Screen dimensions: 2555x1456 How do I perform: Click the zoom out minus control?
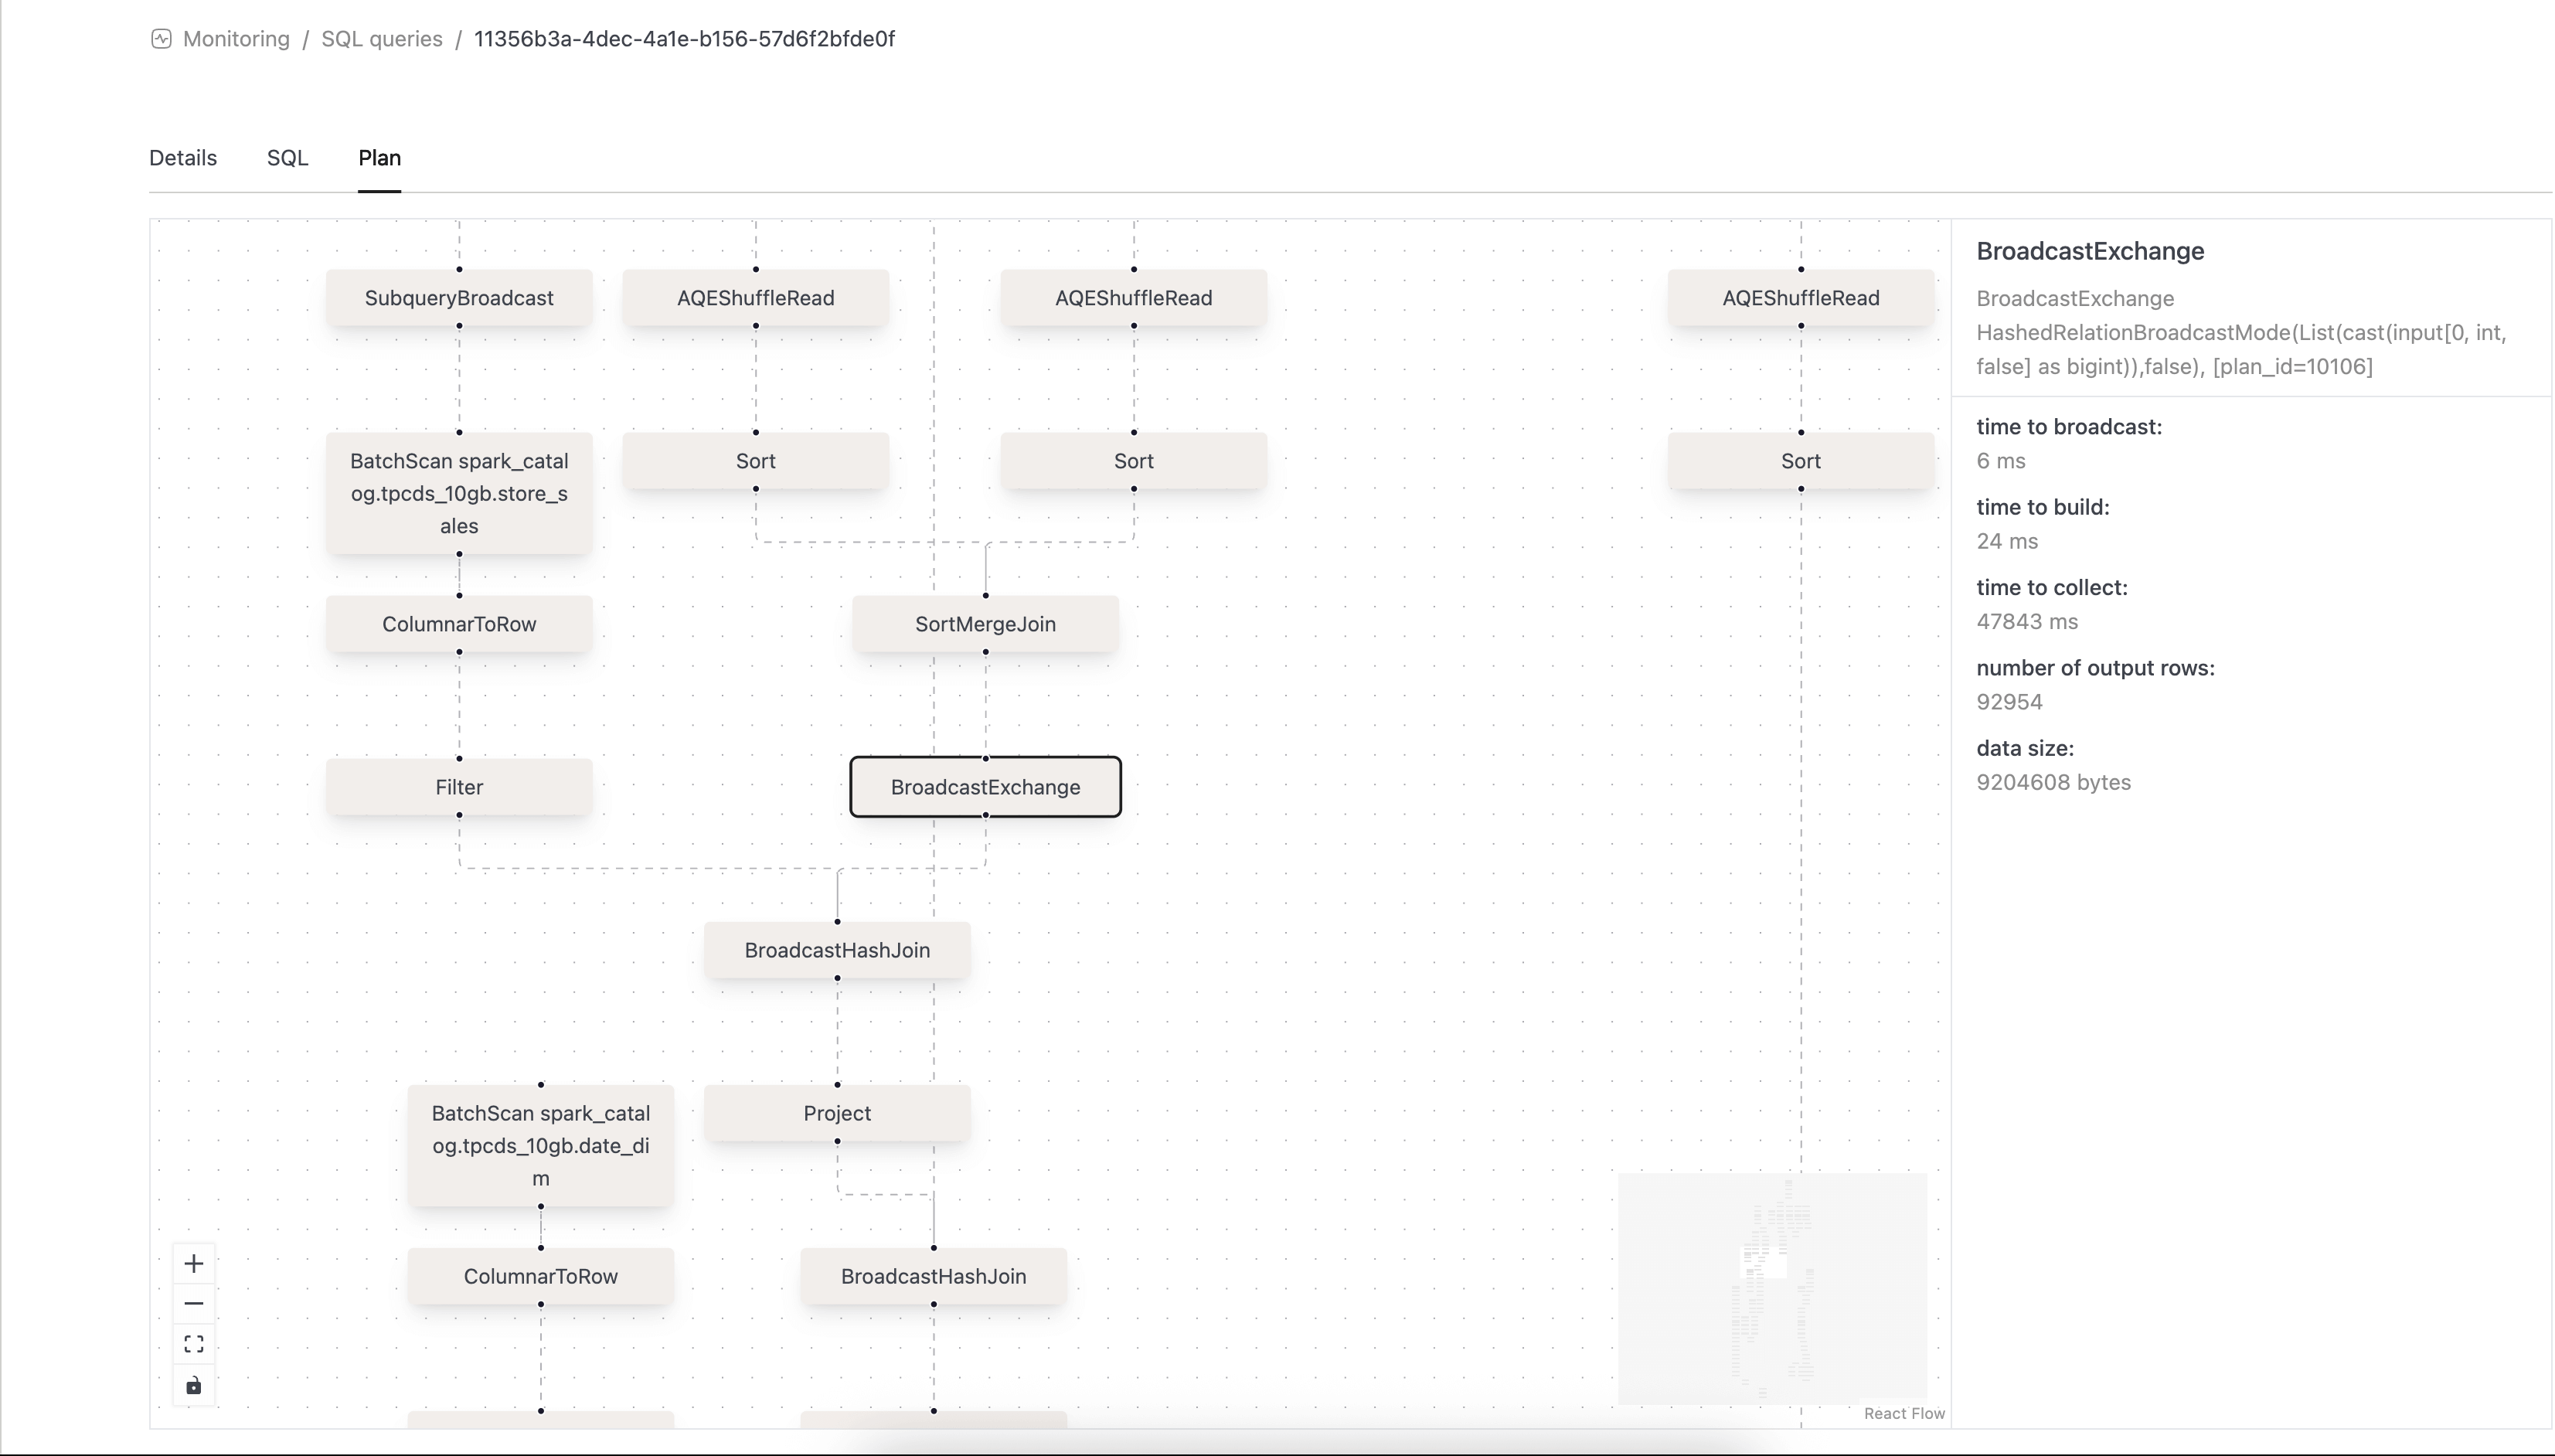(194, 1304)
